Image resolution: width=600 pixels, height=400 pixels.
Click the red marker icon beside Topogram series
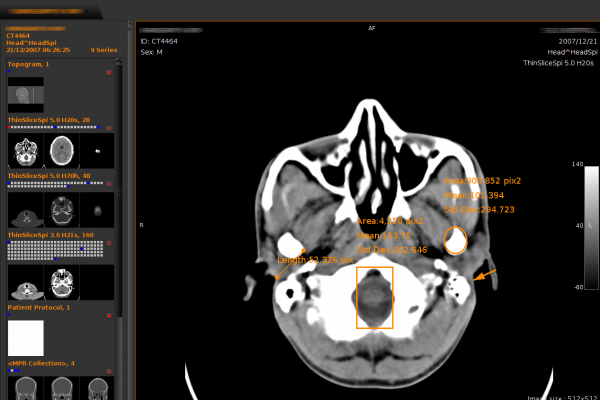(x=108, y=72)
